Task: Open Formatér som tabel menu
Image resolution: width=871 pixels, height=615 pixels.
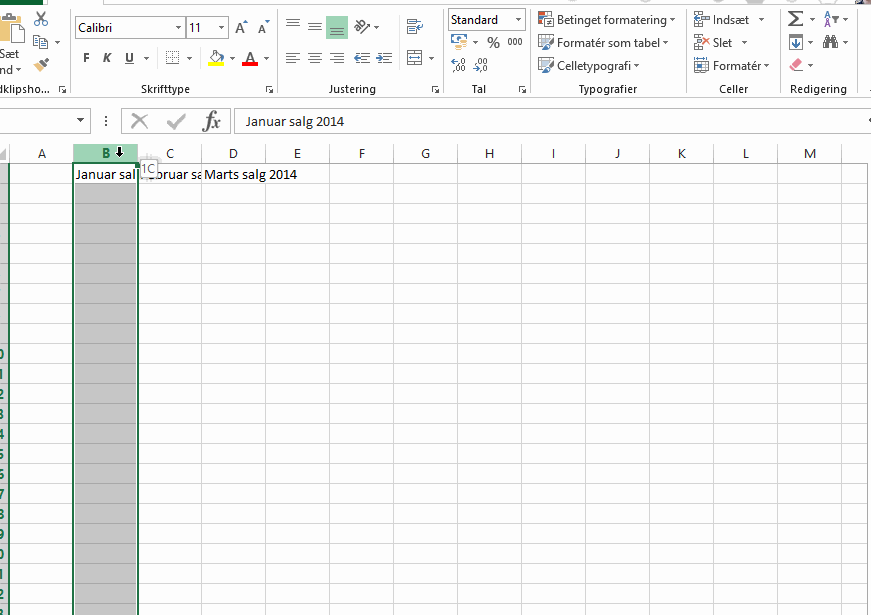Action: pyautogui.click(x=604, y=42)
